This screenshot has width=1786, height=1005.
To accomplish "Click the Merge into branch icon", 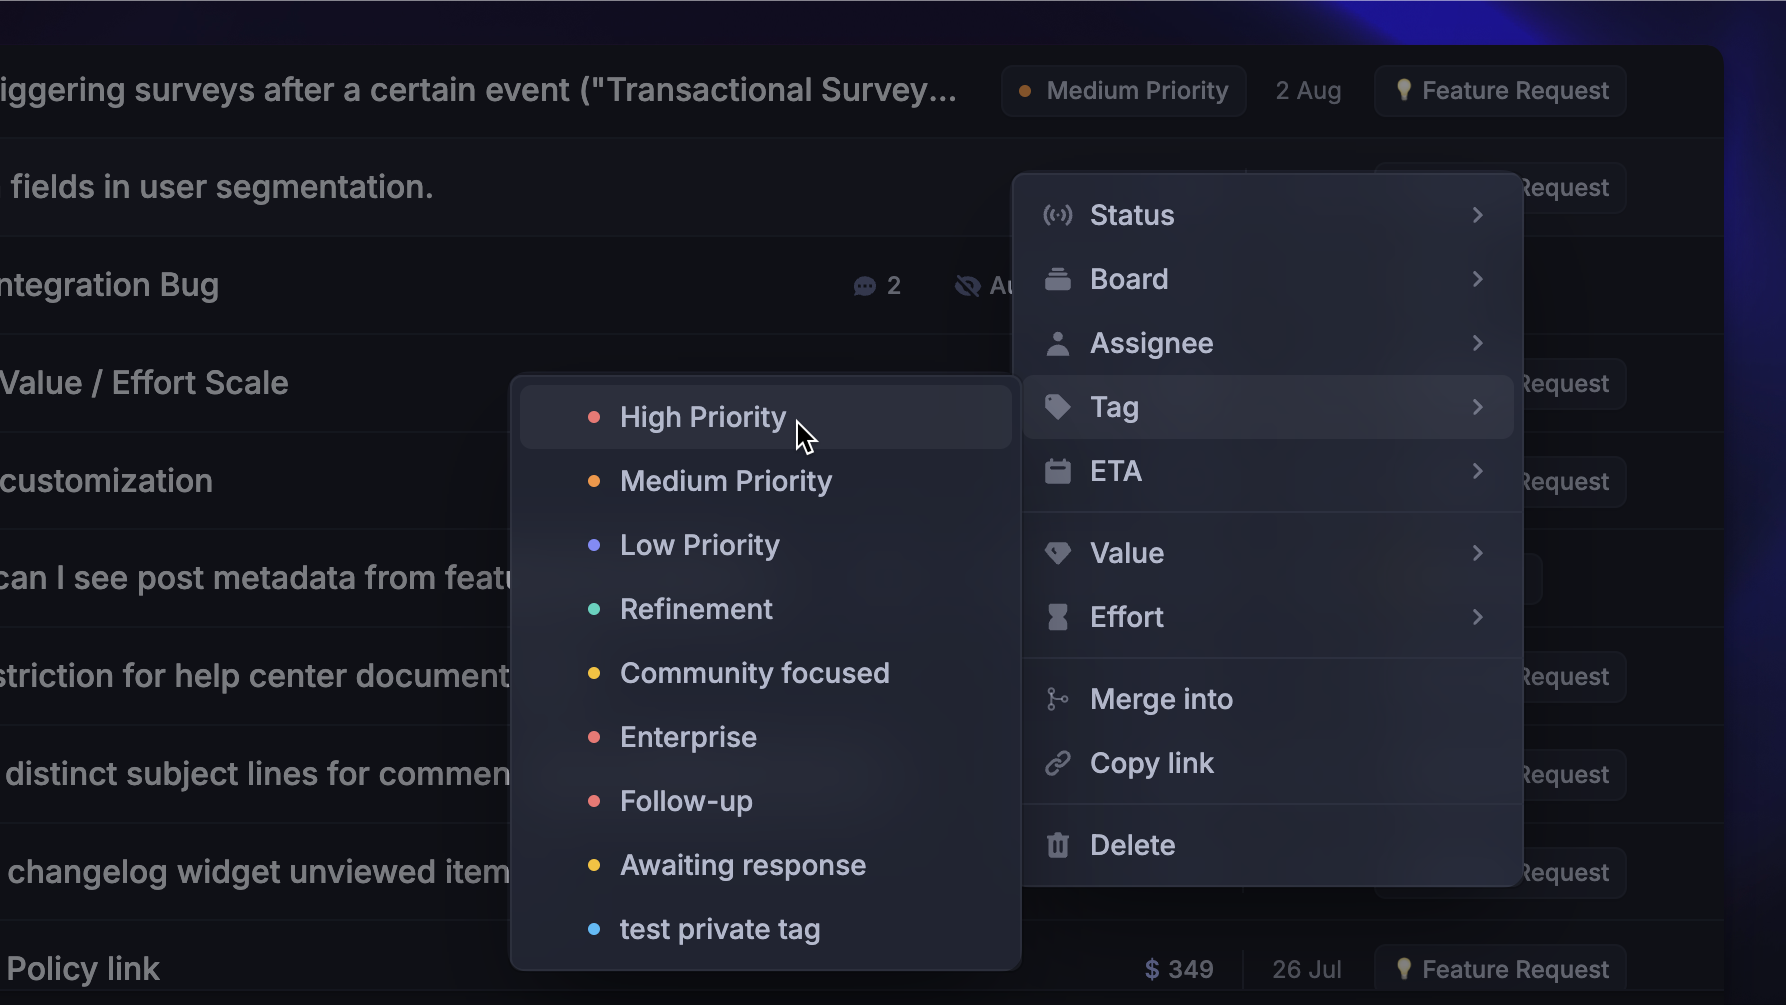I will click(1057, 699).
